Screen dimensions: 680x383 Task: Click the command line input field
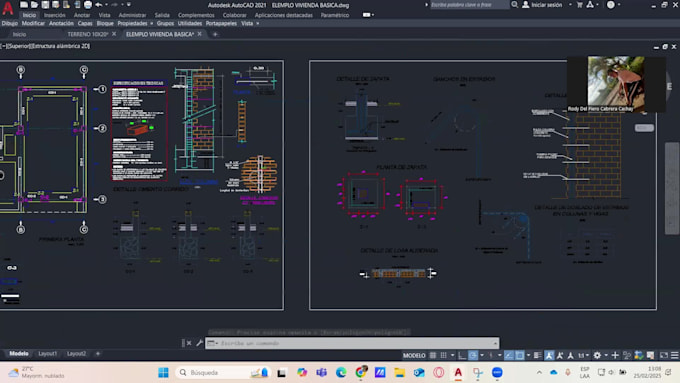[352, 343]
